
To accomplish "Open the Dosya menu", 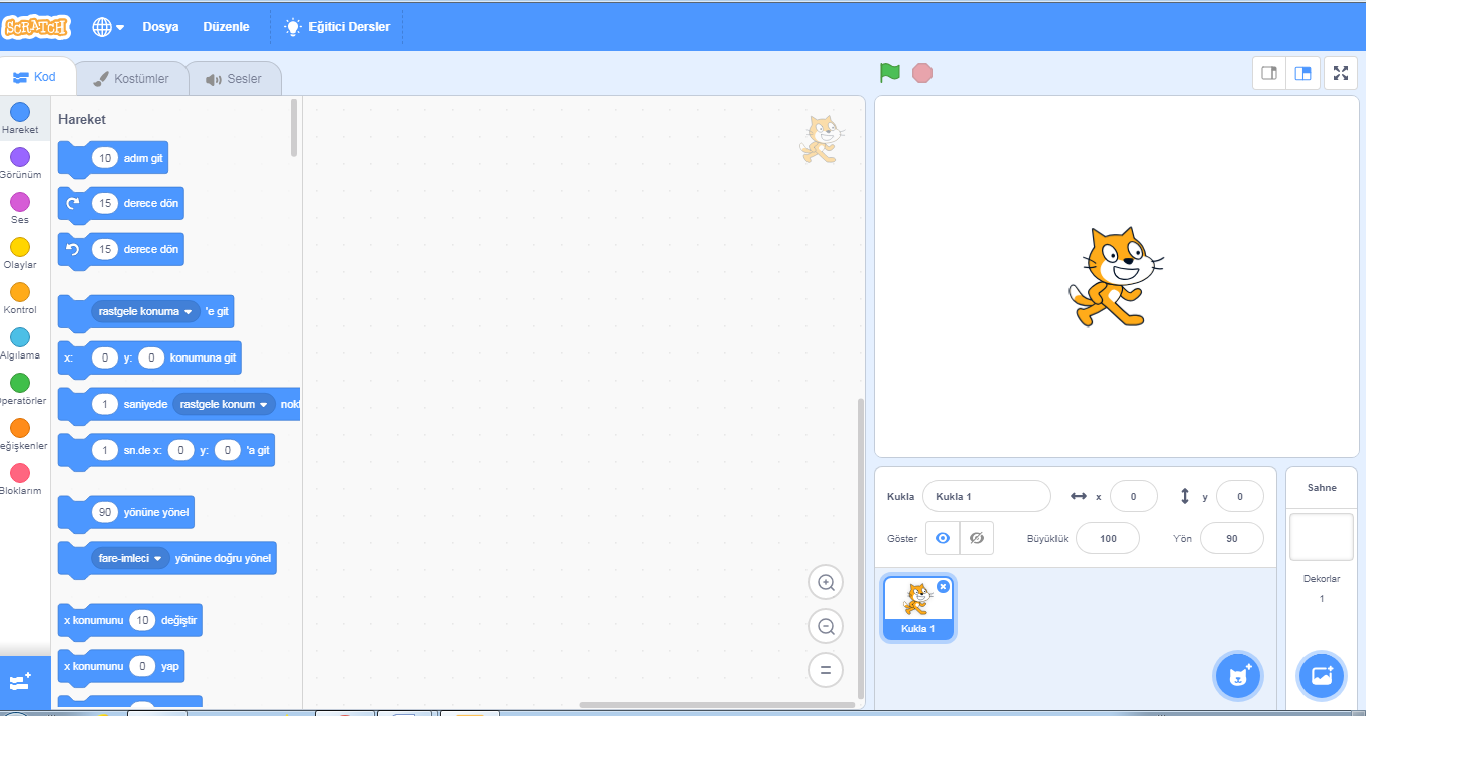I will (160, 27).
